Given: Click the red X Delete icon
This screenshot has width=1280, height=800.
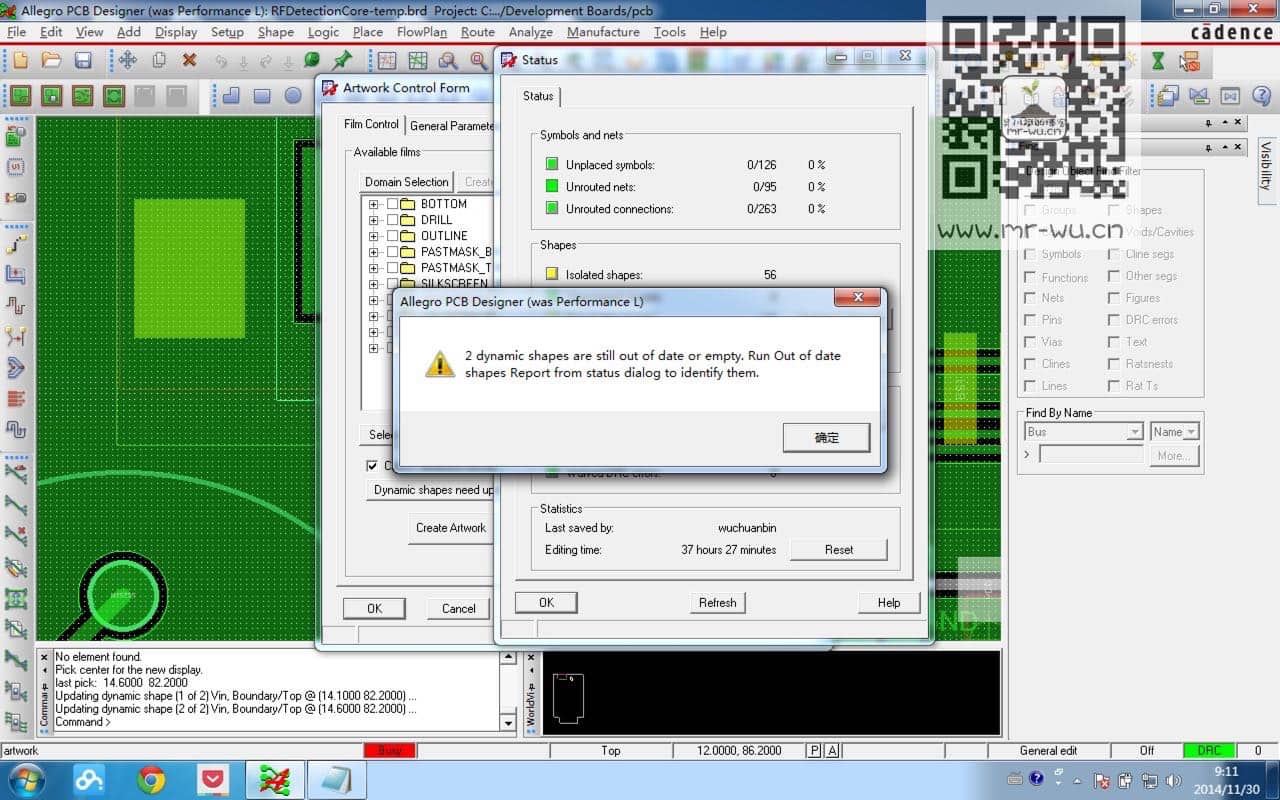Looking at the screenshot, I should click(189, 60).
